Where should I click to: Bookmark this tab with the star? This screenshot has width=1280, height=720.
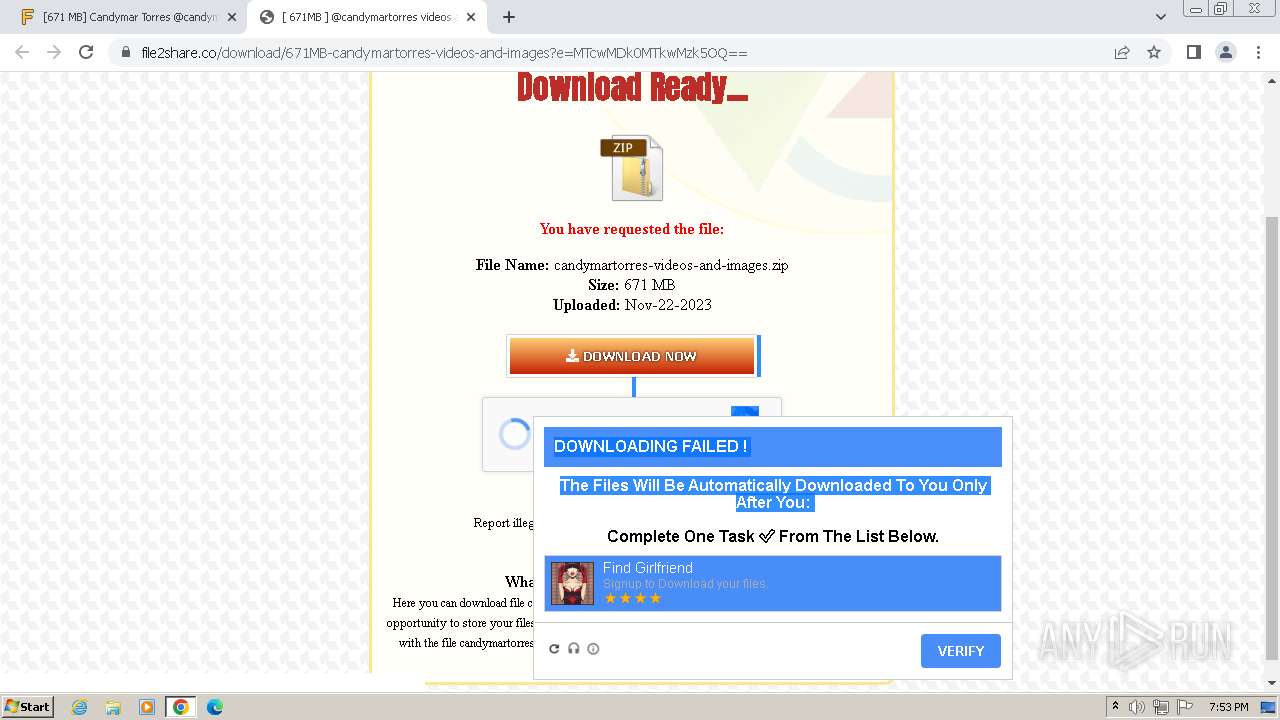click(1154, 52)
